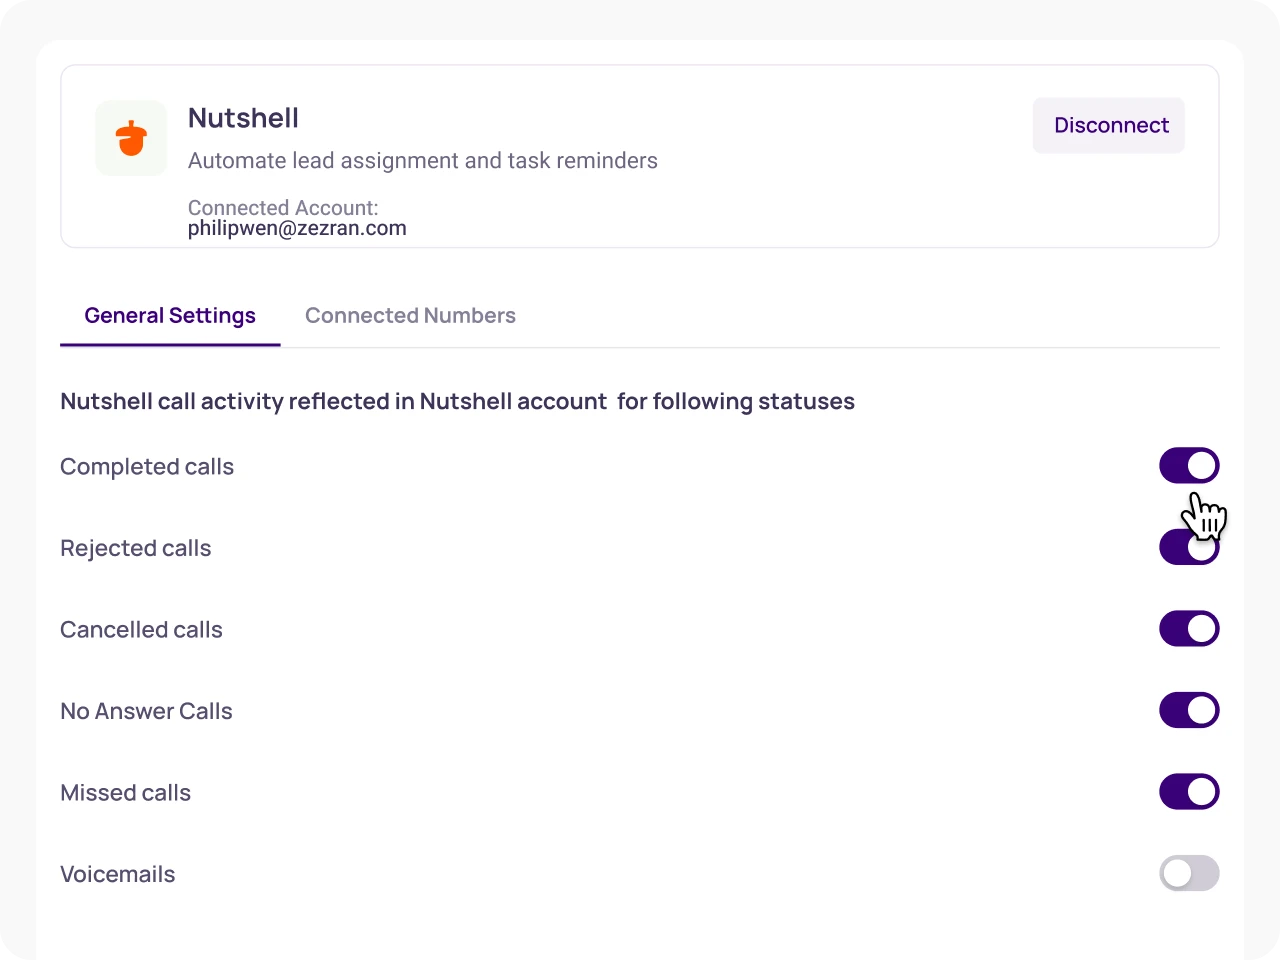Switch to the Connected Numbers tab
1280x960 pixels.
pyautogui.click(x=410, y=316)
